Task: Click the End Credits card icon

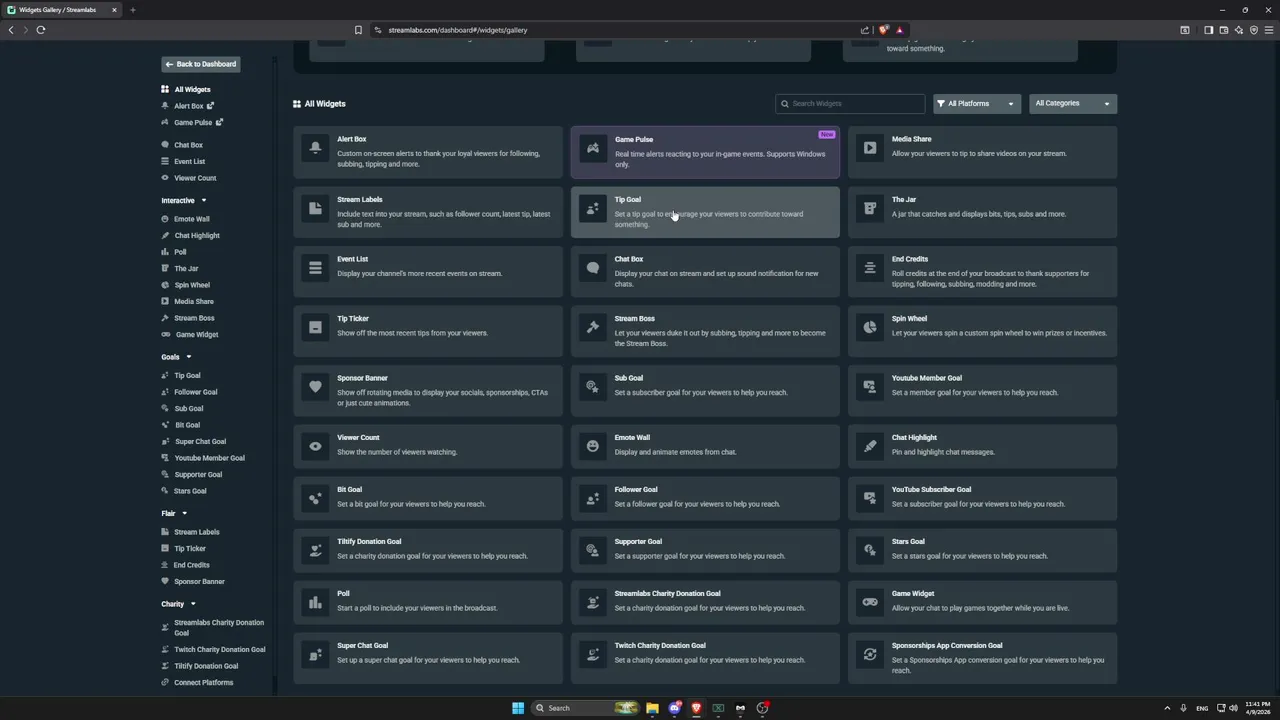Action: tap(870, 268)
